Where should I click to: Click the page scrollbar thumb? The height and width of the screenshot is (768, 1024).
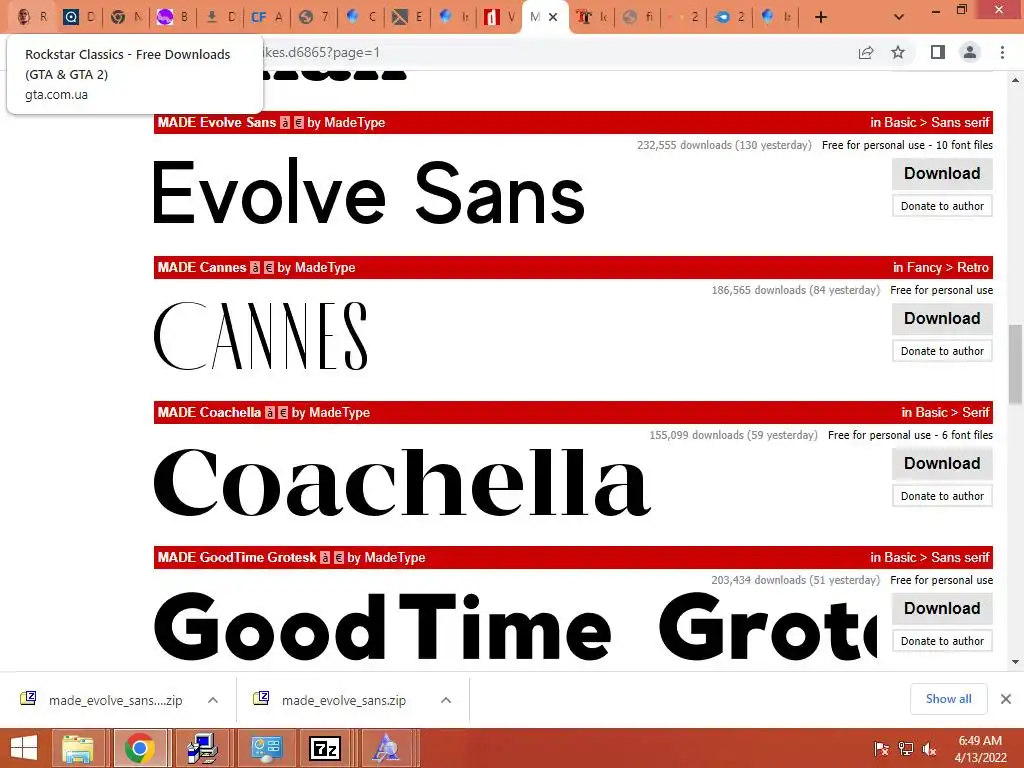[x=1016, y=364]
